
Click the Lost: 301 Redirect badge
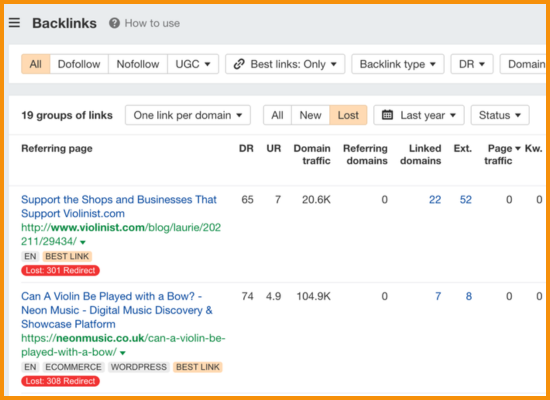[60, 271]
